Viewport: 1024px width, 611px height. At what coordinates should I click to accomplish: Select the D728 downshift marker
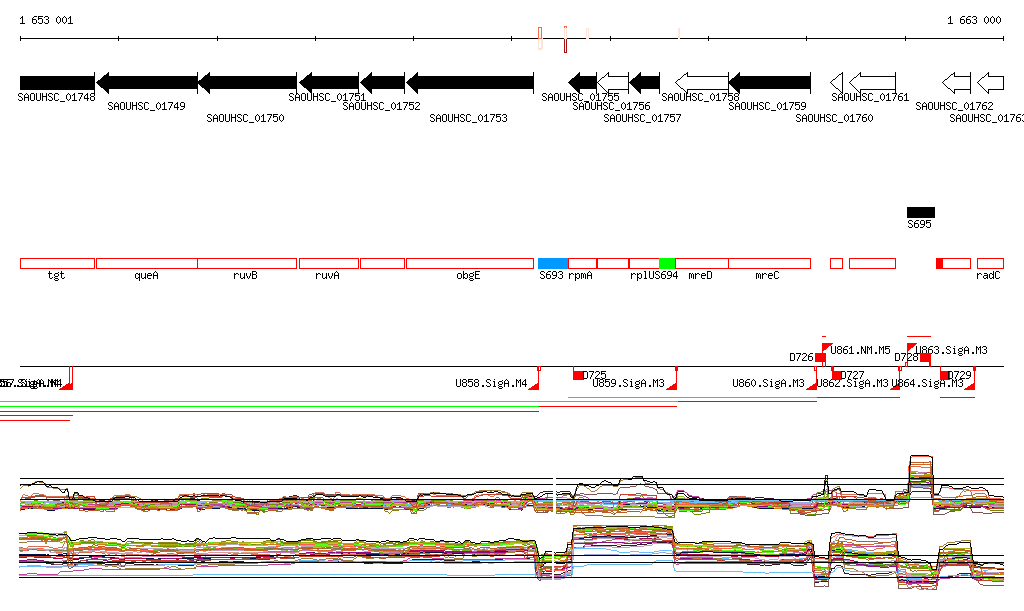925,358
